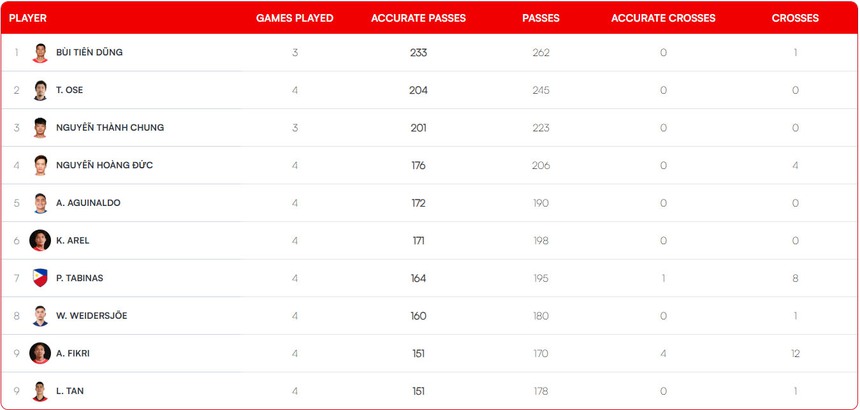Sort by Accurate Crosses column header
This screenshot has width=860, height=410.
pos(663,18)
